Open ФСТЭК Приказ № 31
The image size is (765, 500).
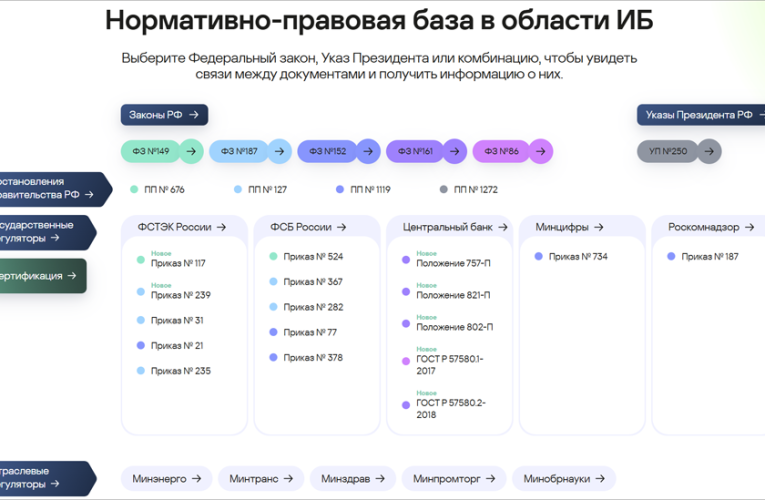[170, 320]
